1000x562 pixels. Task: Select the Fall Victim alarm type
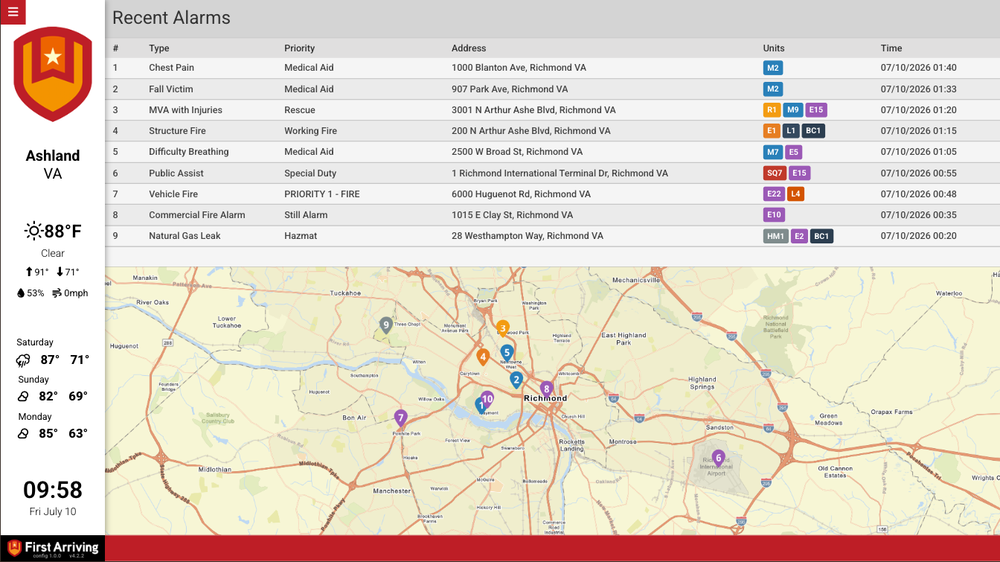tap(171, 89)
